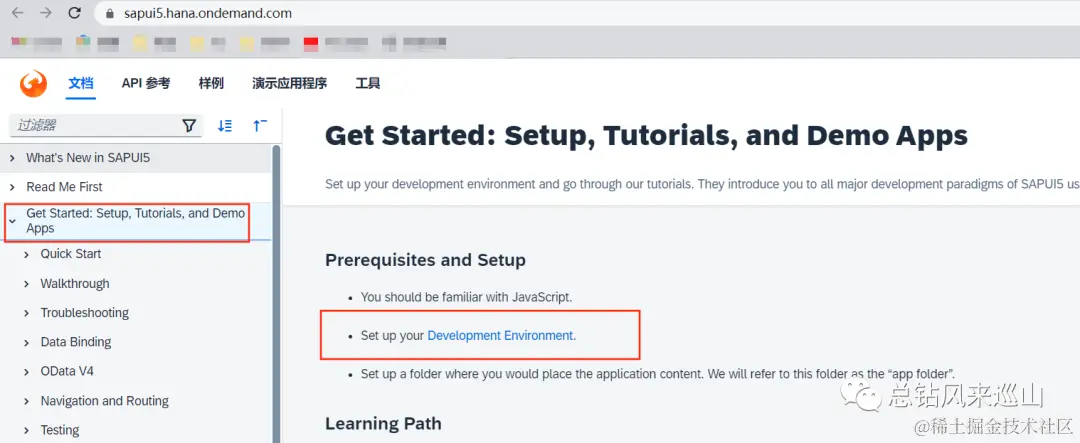Expand the Quick Start node
1080x443 pixels.
27,254
